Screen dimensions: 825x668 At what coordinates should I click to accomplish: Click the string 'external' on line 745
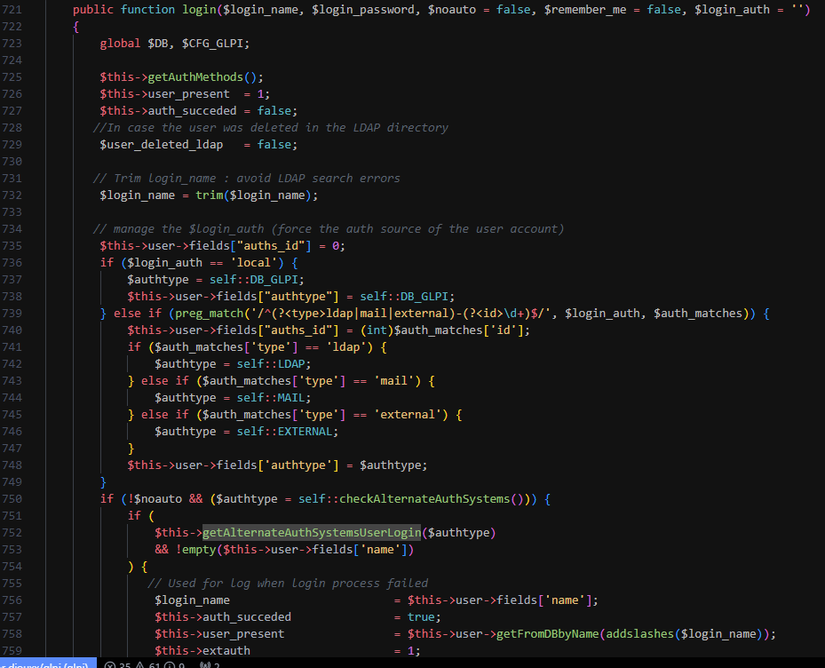click(408, 414)
